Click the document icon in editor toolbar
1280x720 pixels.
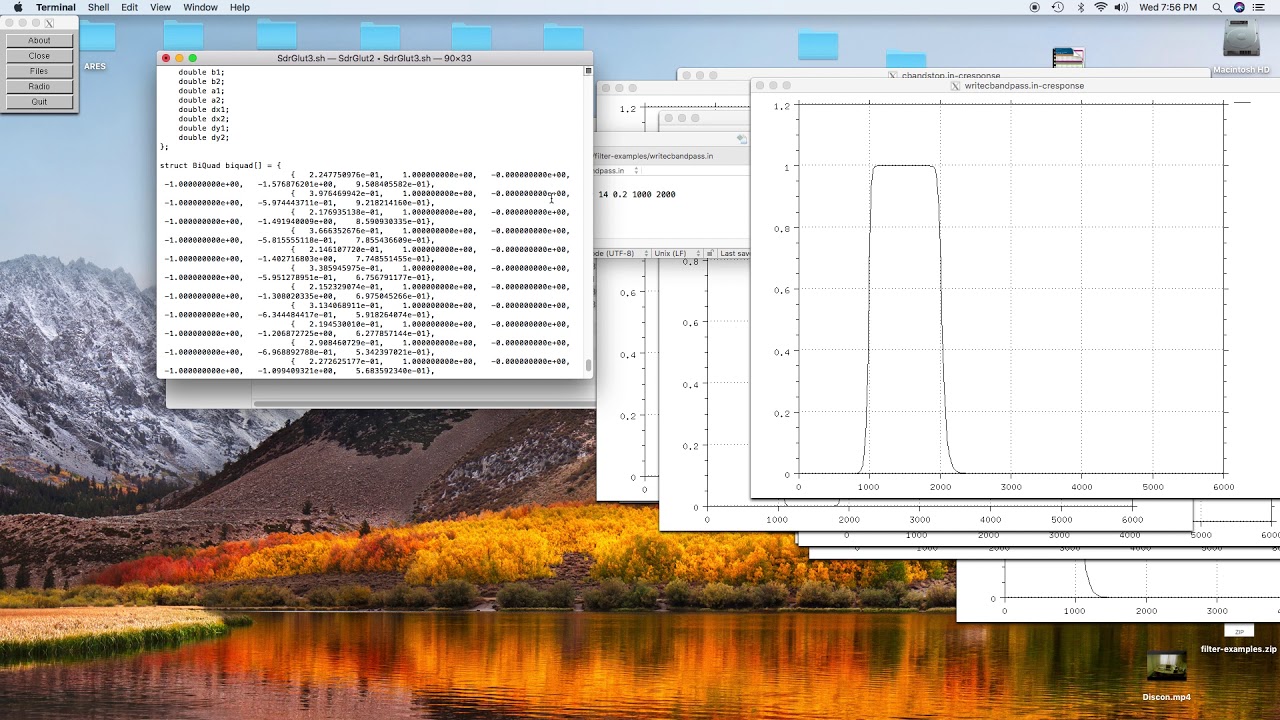(741, 139)
